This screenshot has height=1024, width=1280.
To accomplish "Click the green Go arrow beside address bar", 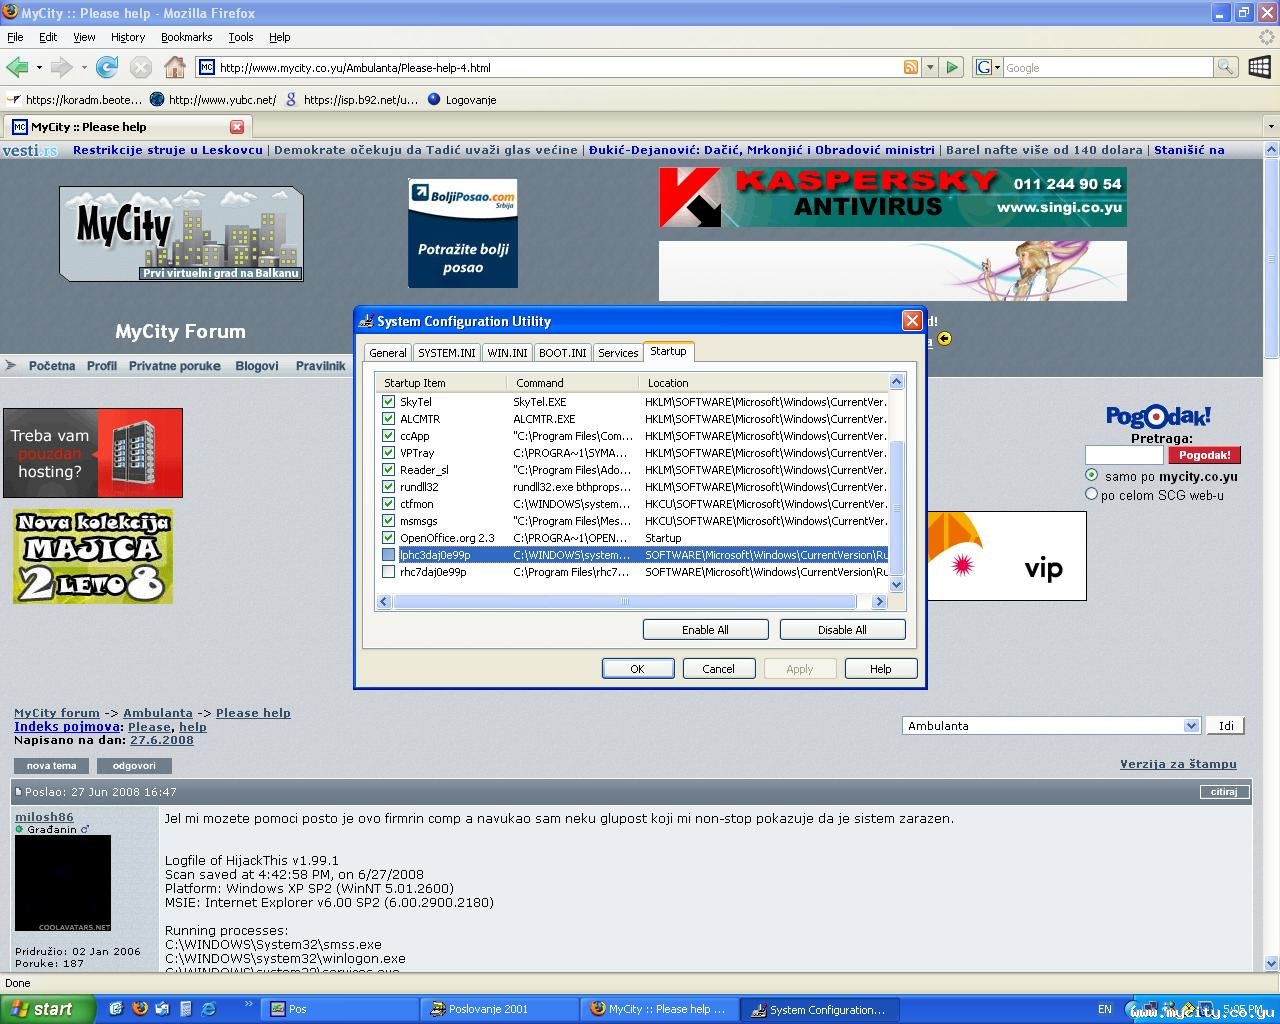I will click(x=952, y=67).
